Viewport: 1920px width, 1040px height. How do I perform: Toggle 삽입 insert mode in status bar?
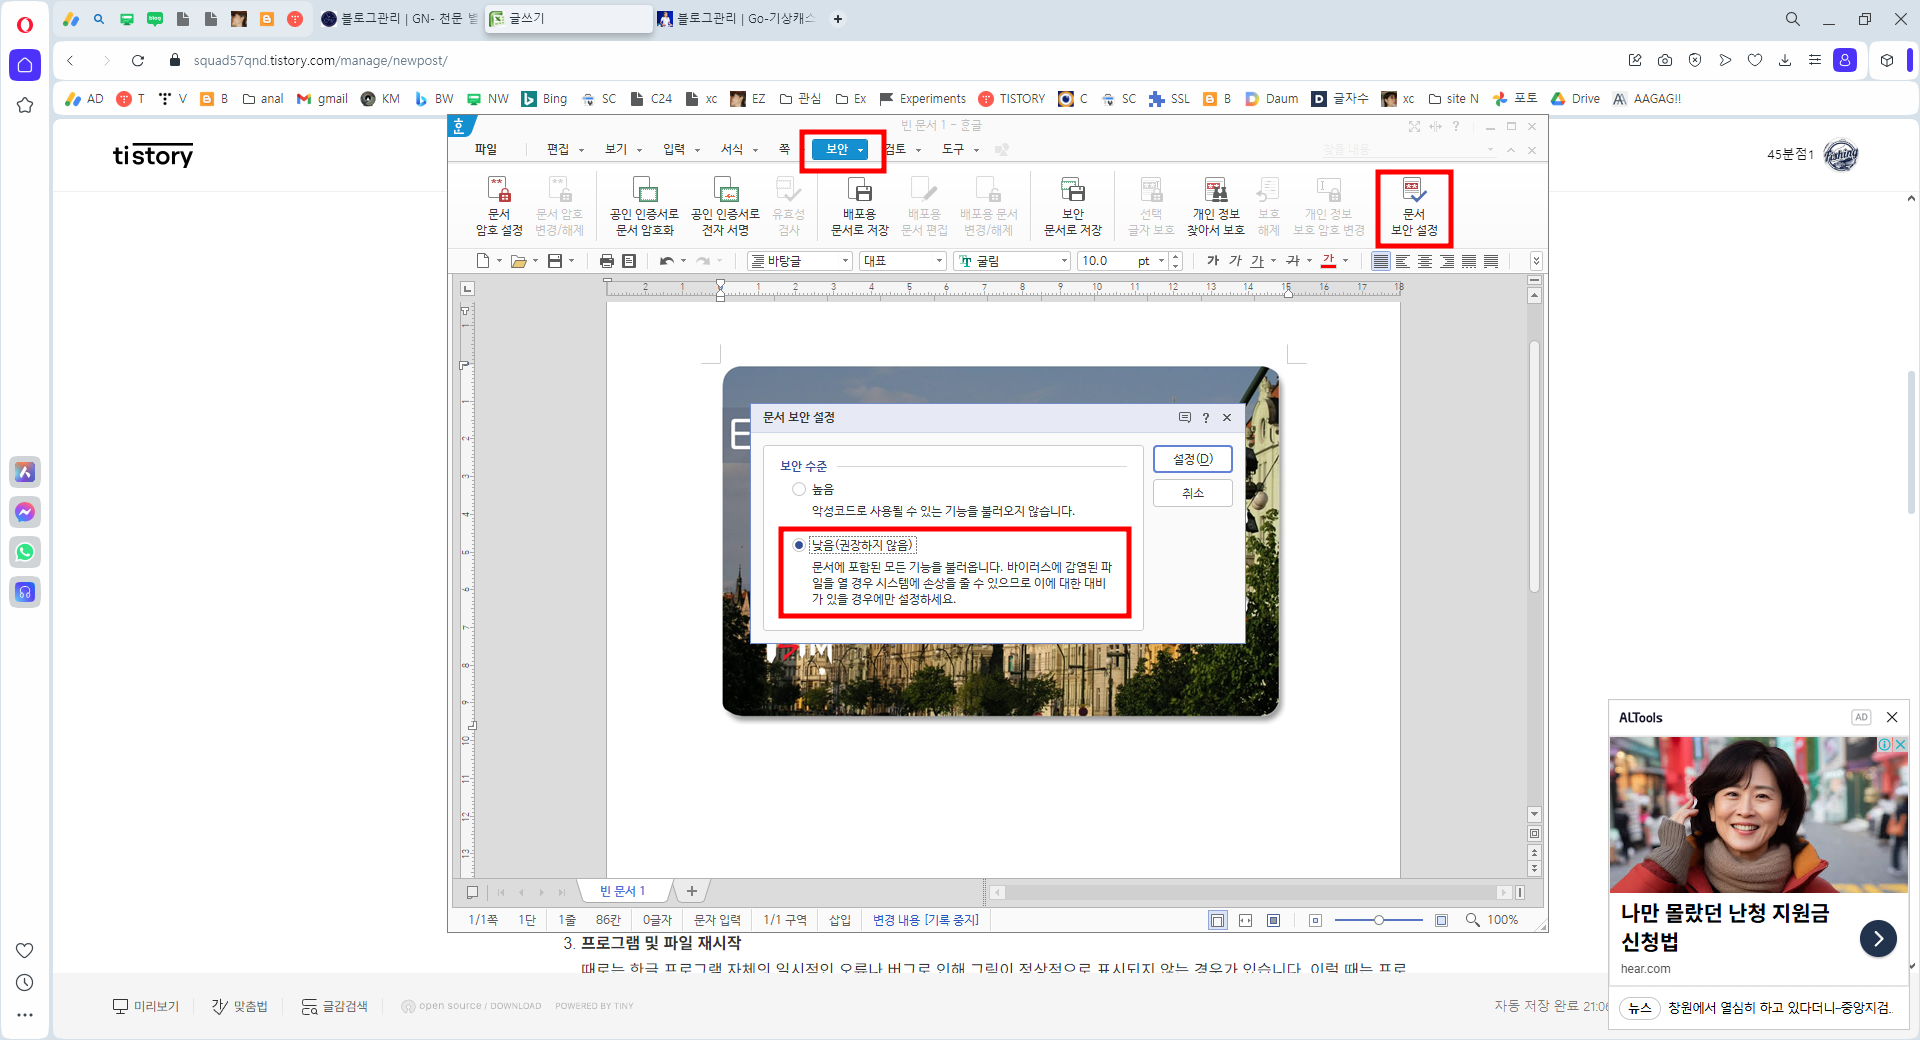840,920
